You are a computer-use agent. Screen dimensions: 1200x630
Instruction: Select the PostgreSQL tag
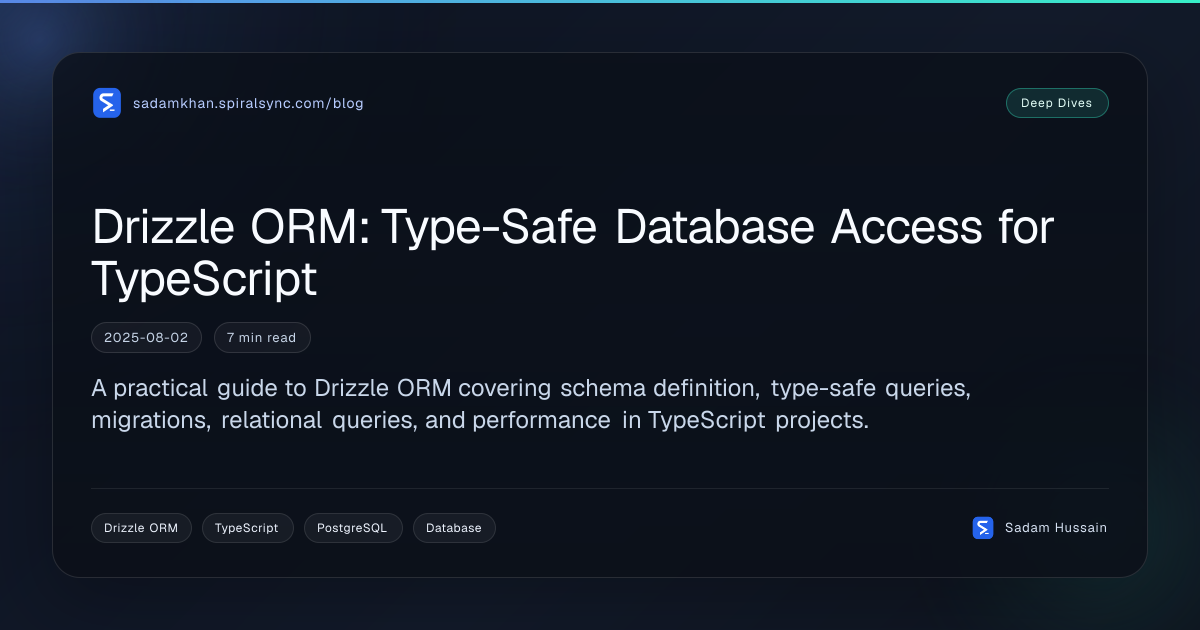352,528
